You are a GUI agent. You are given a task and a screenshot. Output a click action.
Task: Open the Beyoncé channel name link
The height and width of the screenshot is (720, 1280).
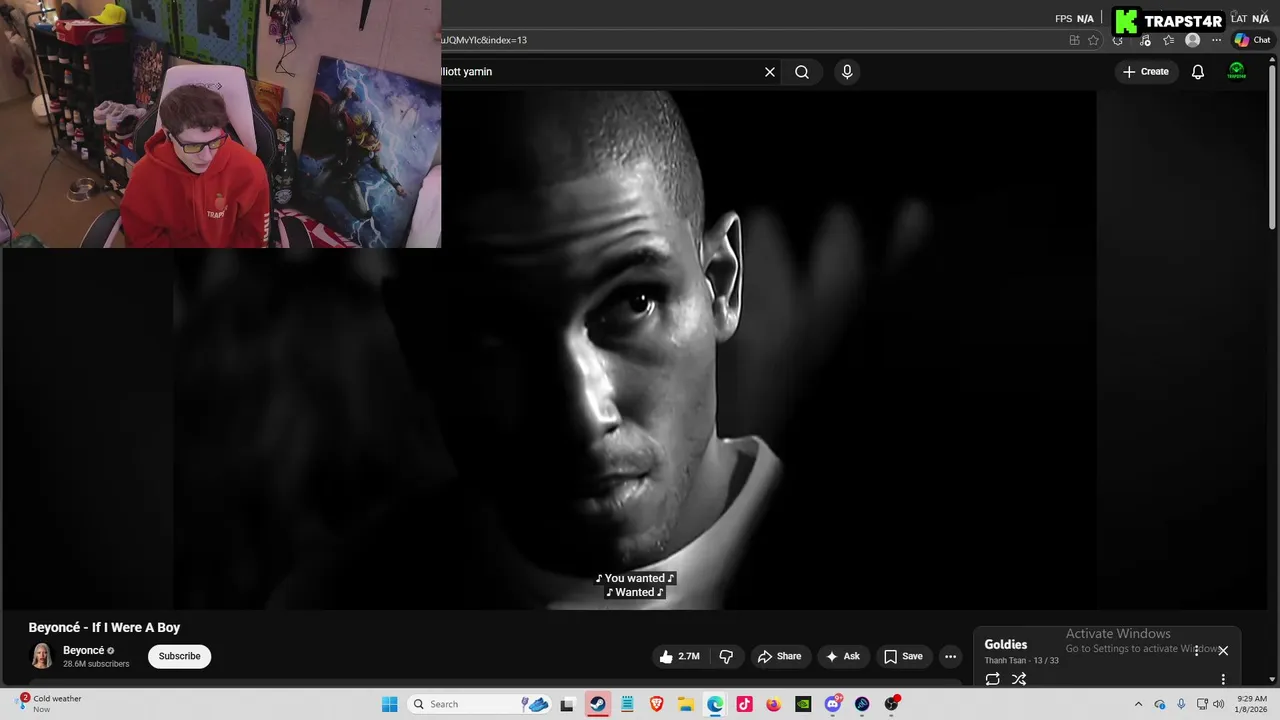pos(83,651)
